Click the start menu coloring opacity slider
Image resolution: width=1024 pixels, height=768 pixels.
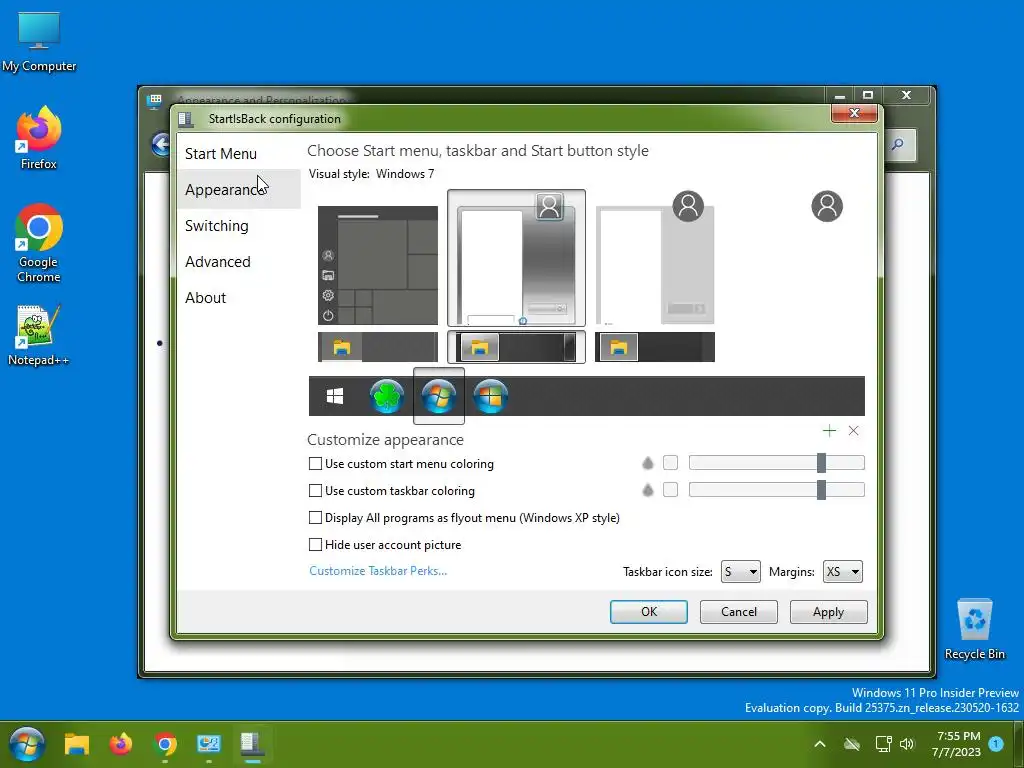[x=776, y=463]
